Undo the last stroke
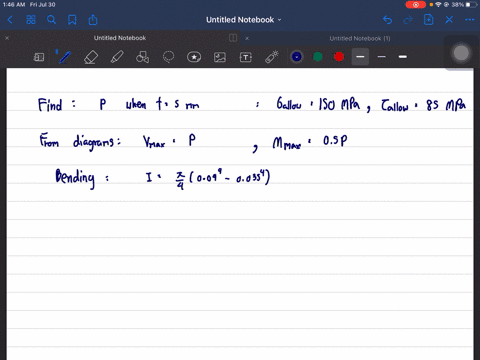 (x=387, y=20)
